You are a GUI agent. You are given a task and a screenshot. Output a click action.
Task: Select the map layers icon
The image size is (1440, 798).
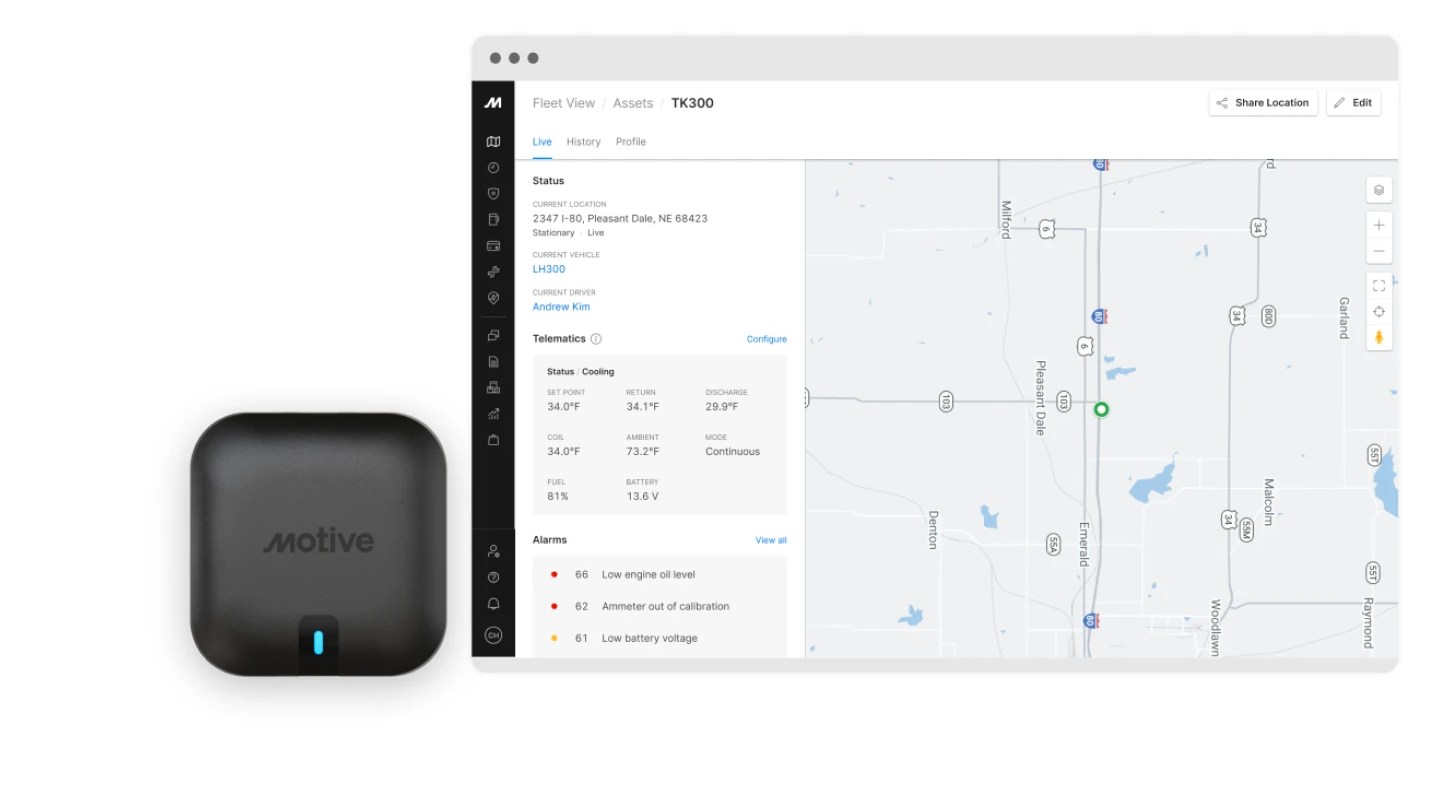click(x=1379, y=190)
